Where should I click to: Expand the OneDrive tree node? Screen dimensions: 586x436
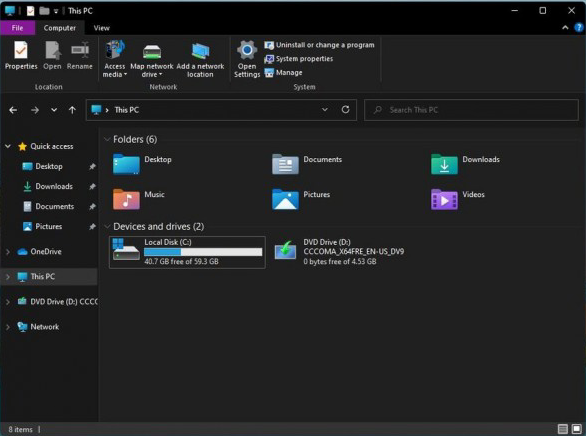(x=8, y=252)
